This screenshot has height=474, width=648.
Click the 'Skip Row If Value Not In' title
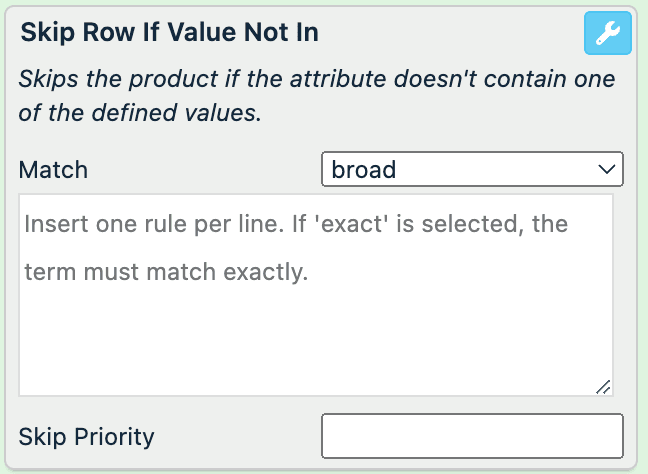(169, 33)
